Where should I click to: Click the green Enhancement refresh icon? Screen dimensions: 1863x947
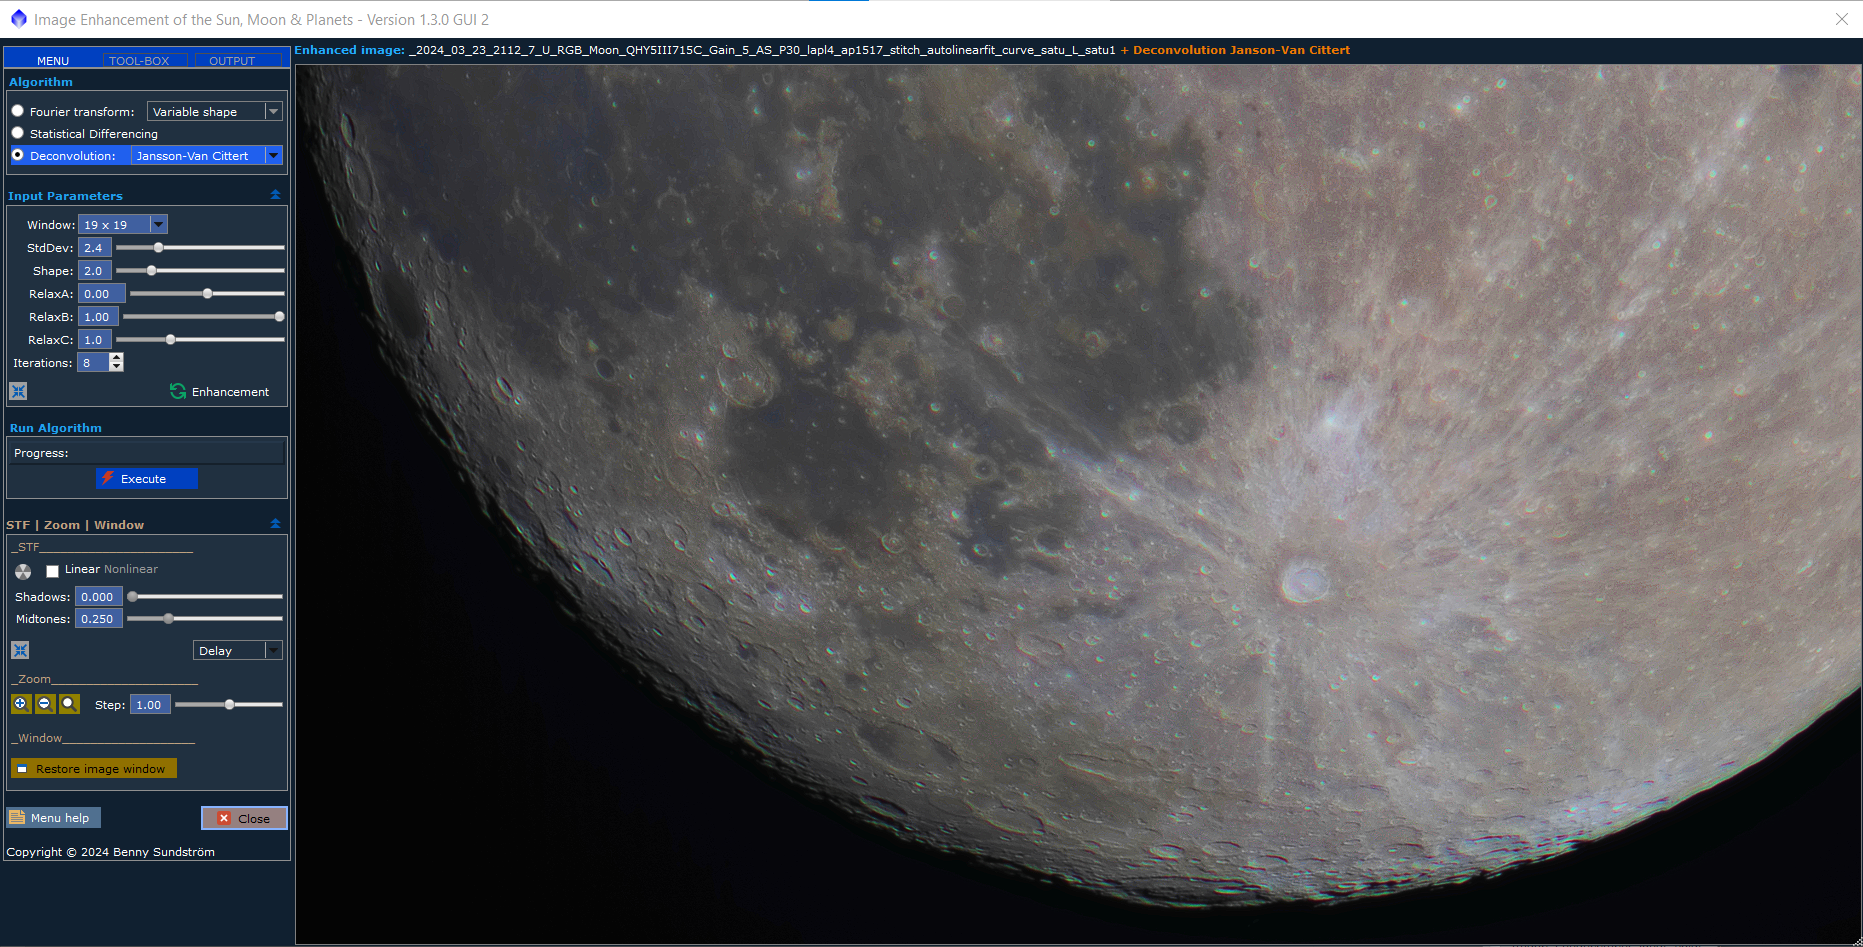point(178,391)
